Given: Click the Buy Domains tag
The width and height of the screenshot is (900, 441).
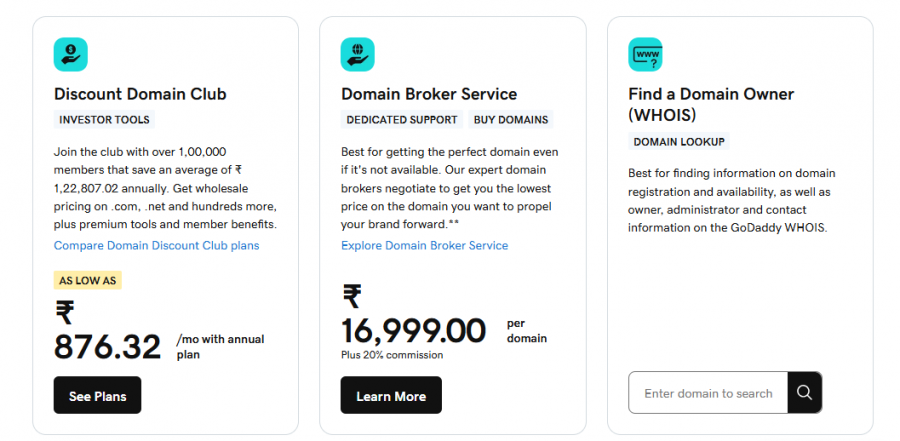Looking at the screenshot, I should click(511, 120).
